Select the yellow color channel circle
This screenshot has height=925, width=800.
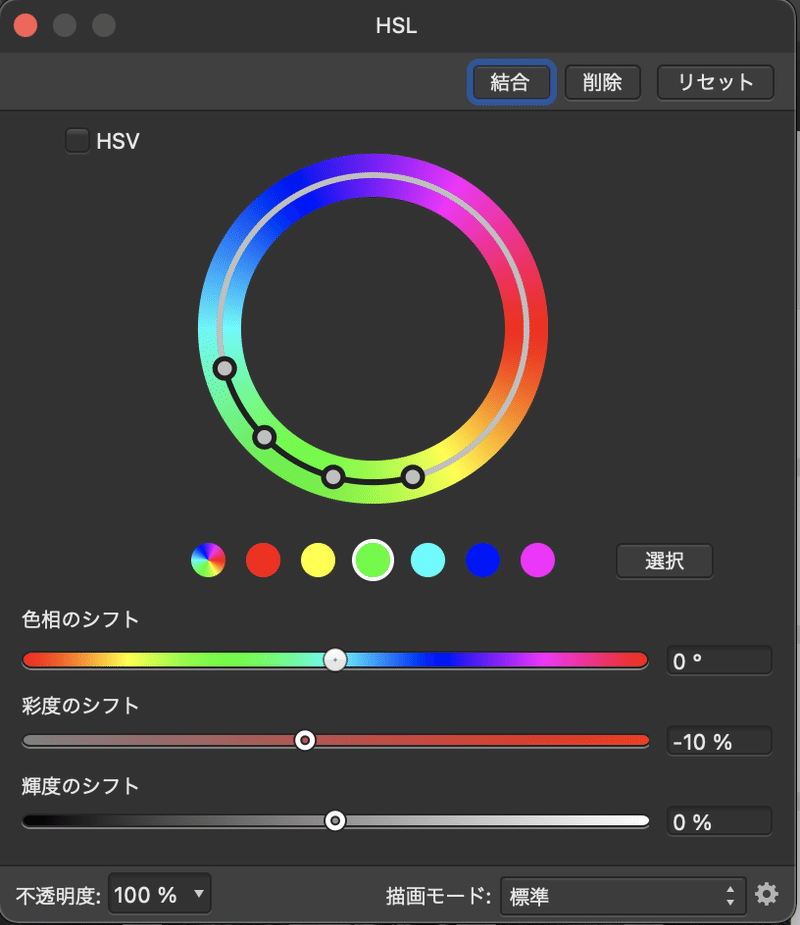317,561
